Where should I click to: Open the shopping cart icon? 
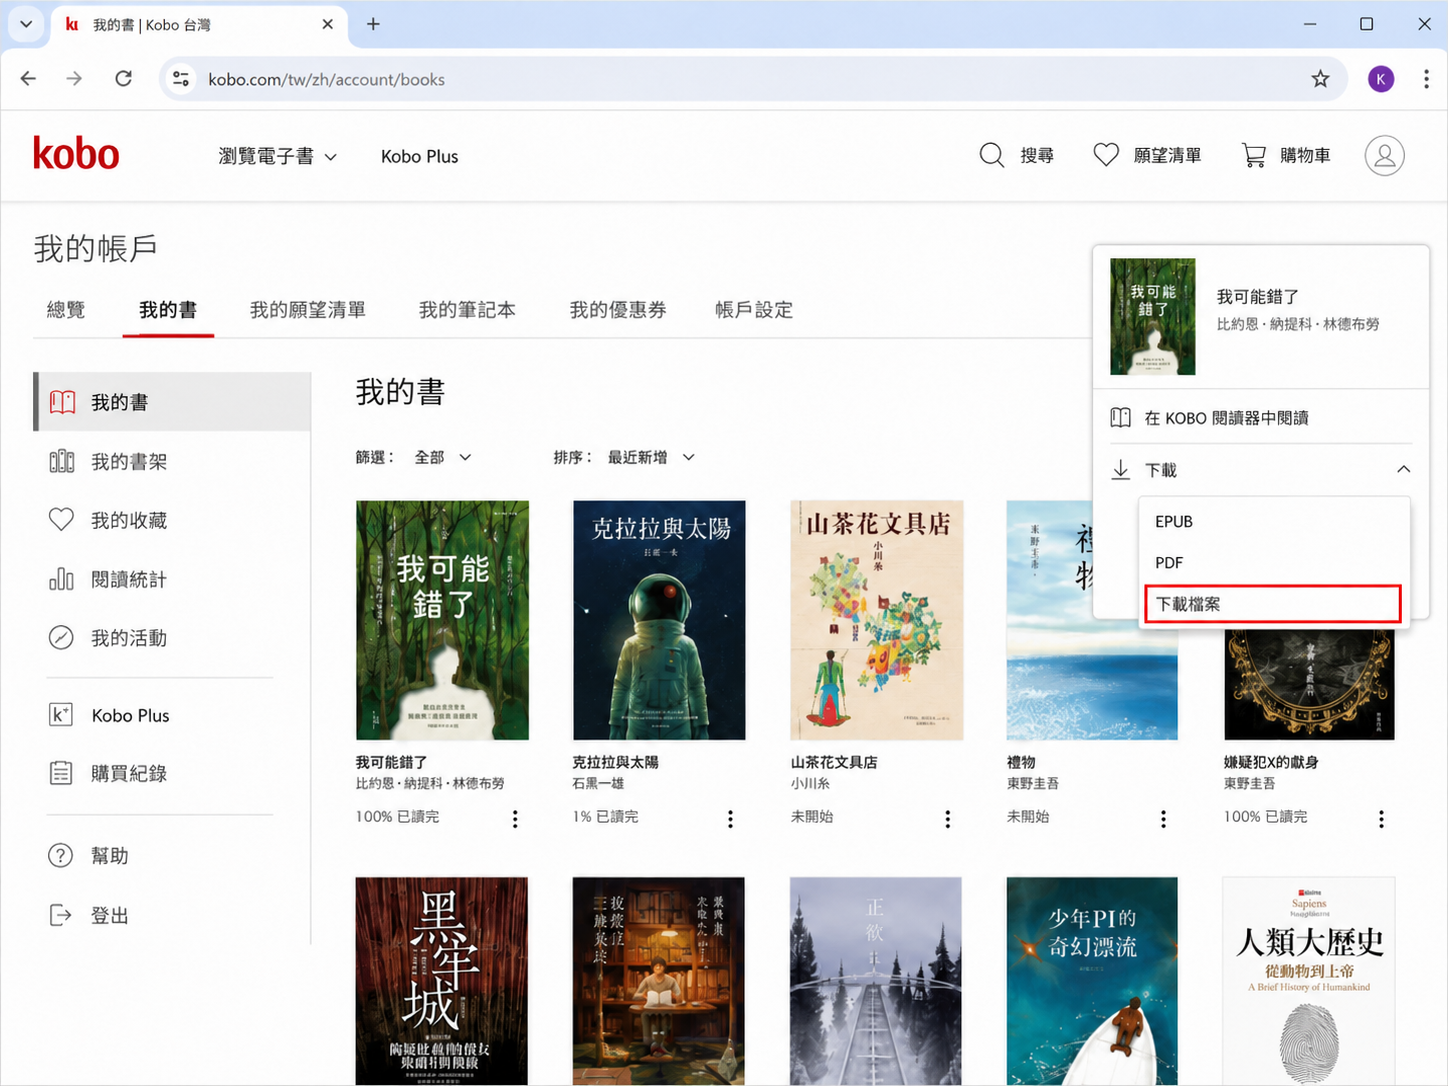click(x=1253, y=155)
